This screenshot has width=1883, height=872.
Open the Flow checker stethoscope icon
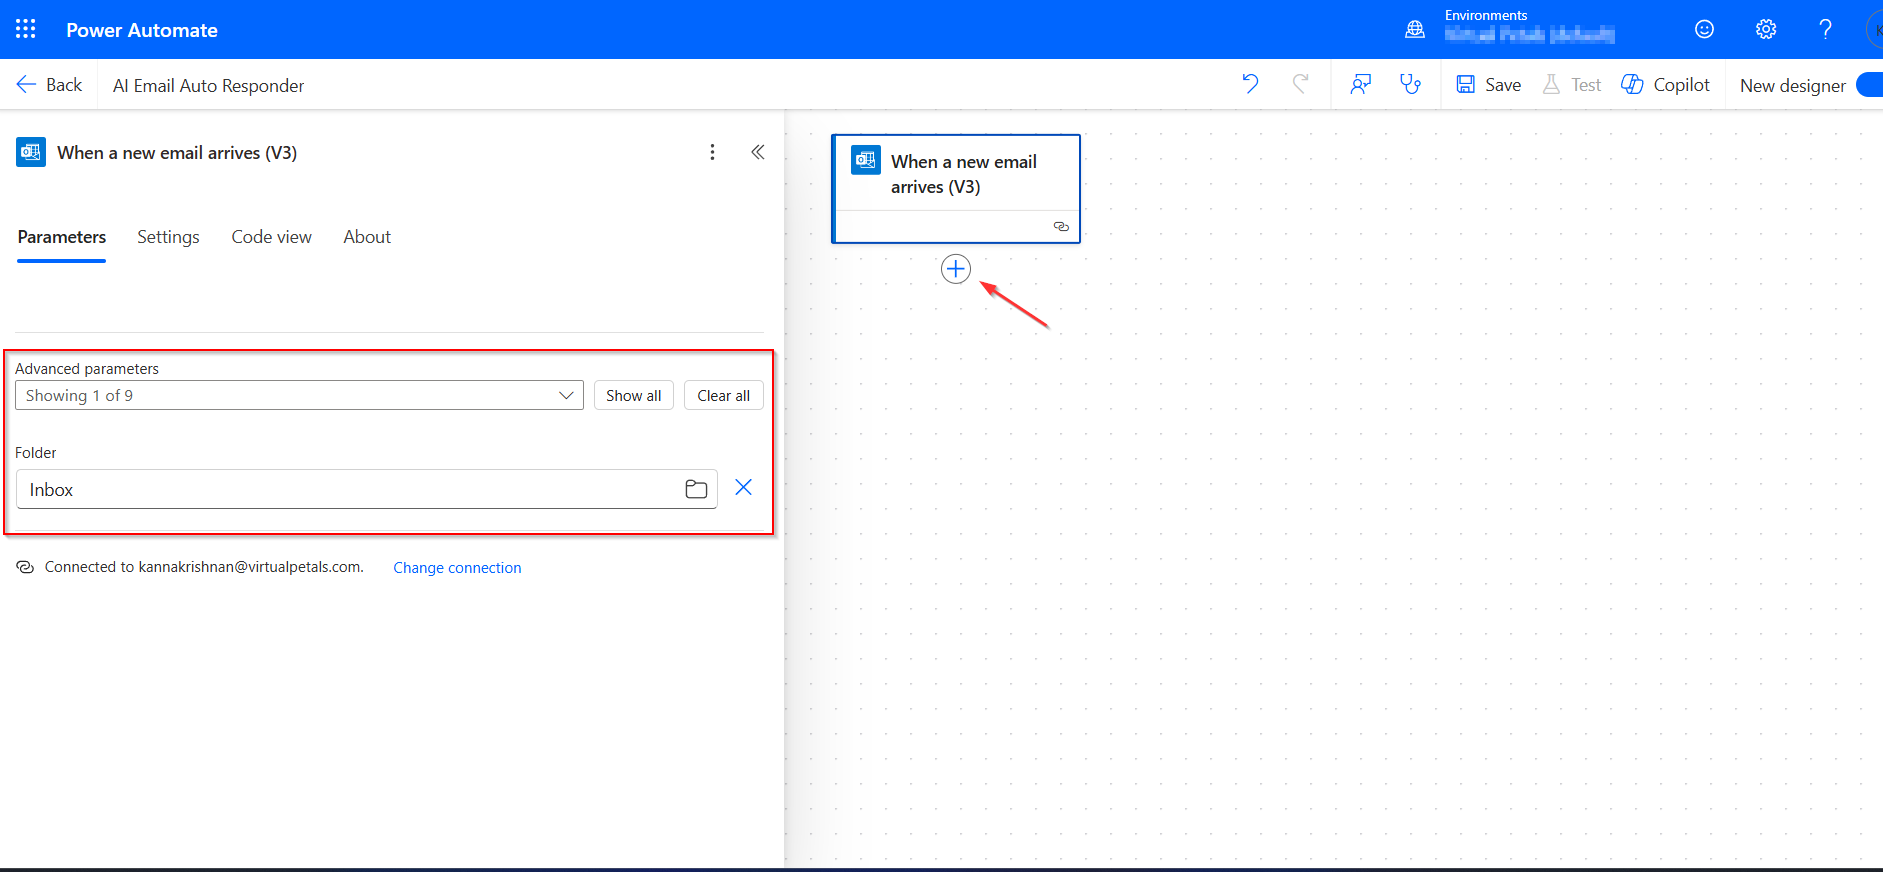click(x=1410, y=84)
